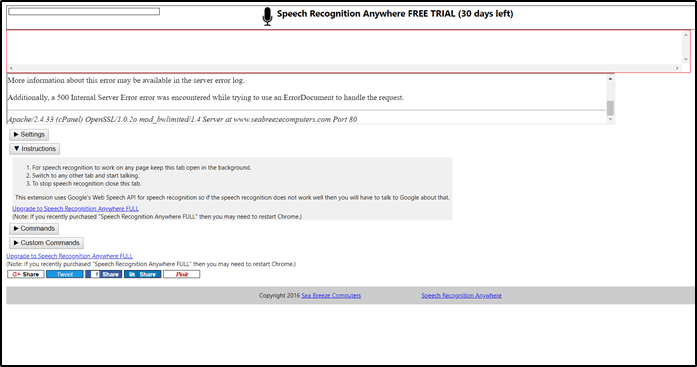This screenshot has width=697, height=367.
Task: Click the Tweet button
Action: [x=64, y=274]
